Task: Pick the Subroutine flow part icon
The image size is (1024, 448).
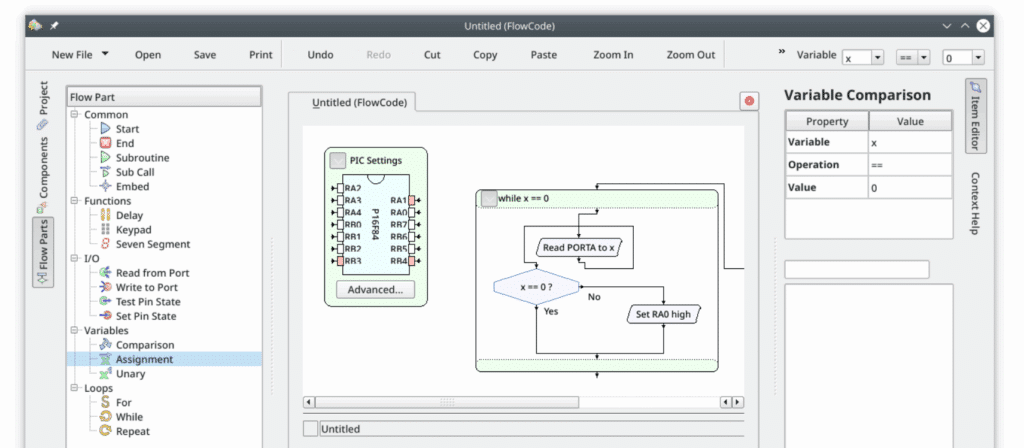Action: [105, 158]
